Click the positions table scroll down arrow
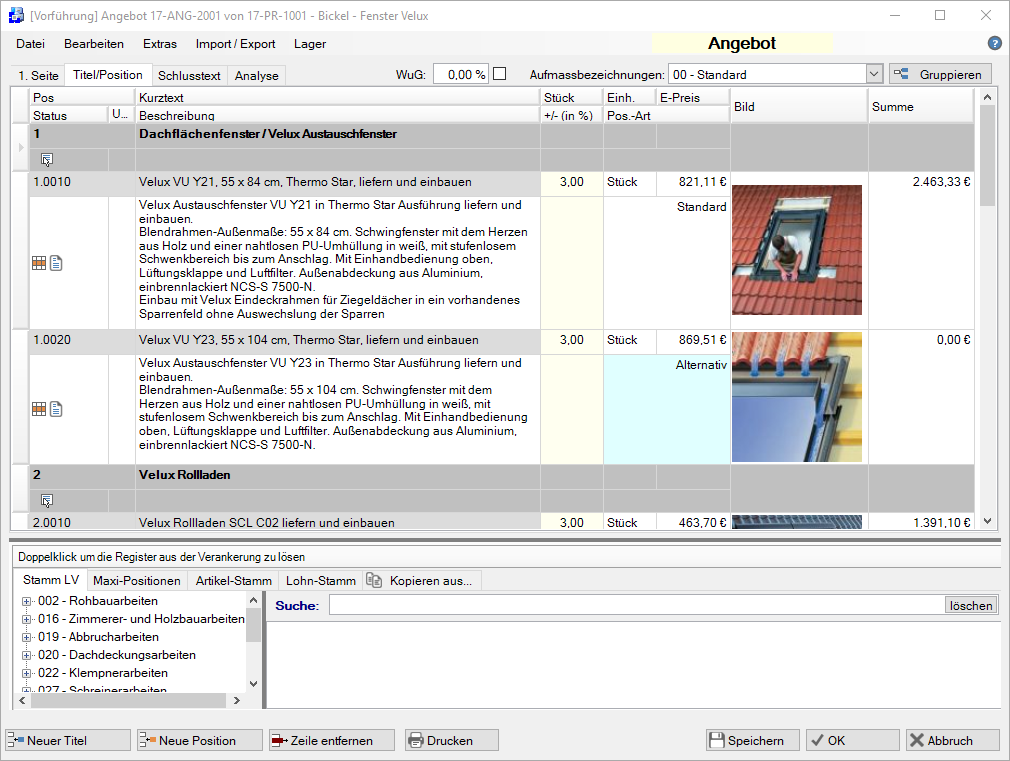Viewport: 1010px width, 761px height. pos(987,521)
